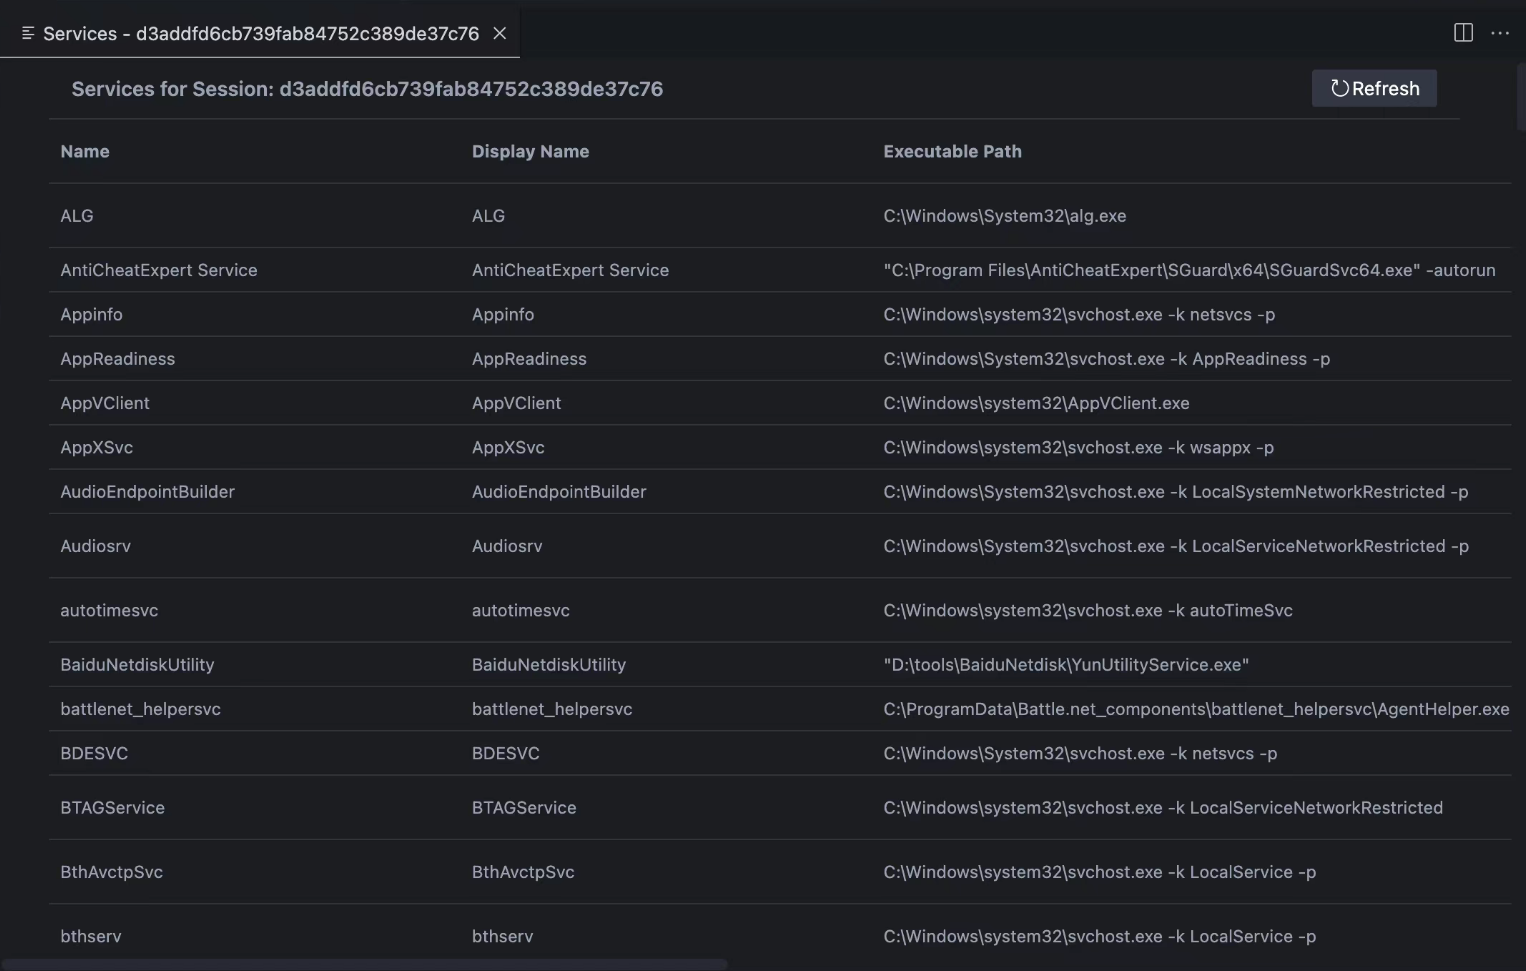Click the svchost -k autoTimeSvc path
This screenshot has height=971, width=1526.
point(1087,610)
